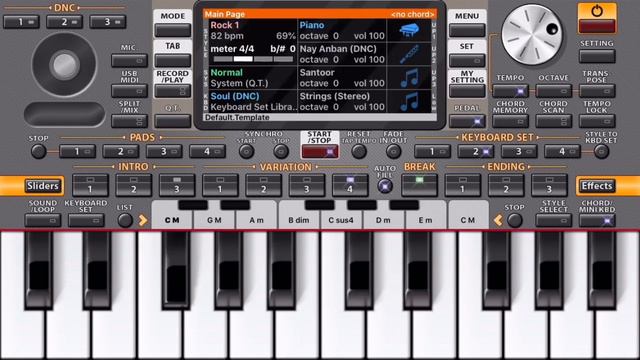The width and height of the screenshot is (640, 360).
Task: Toggle Chord Scan
Action: tap(553, 121)
